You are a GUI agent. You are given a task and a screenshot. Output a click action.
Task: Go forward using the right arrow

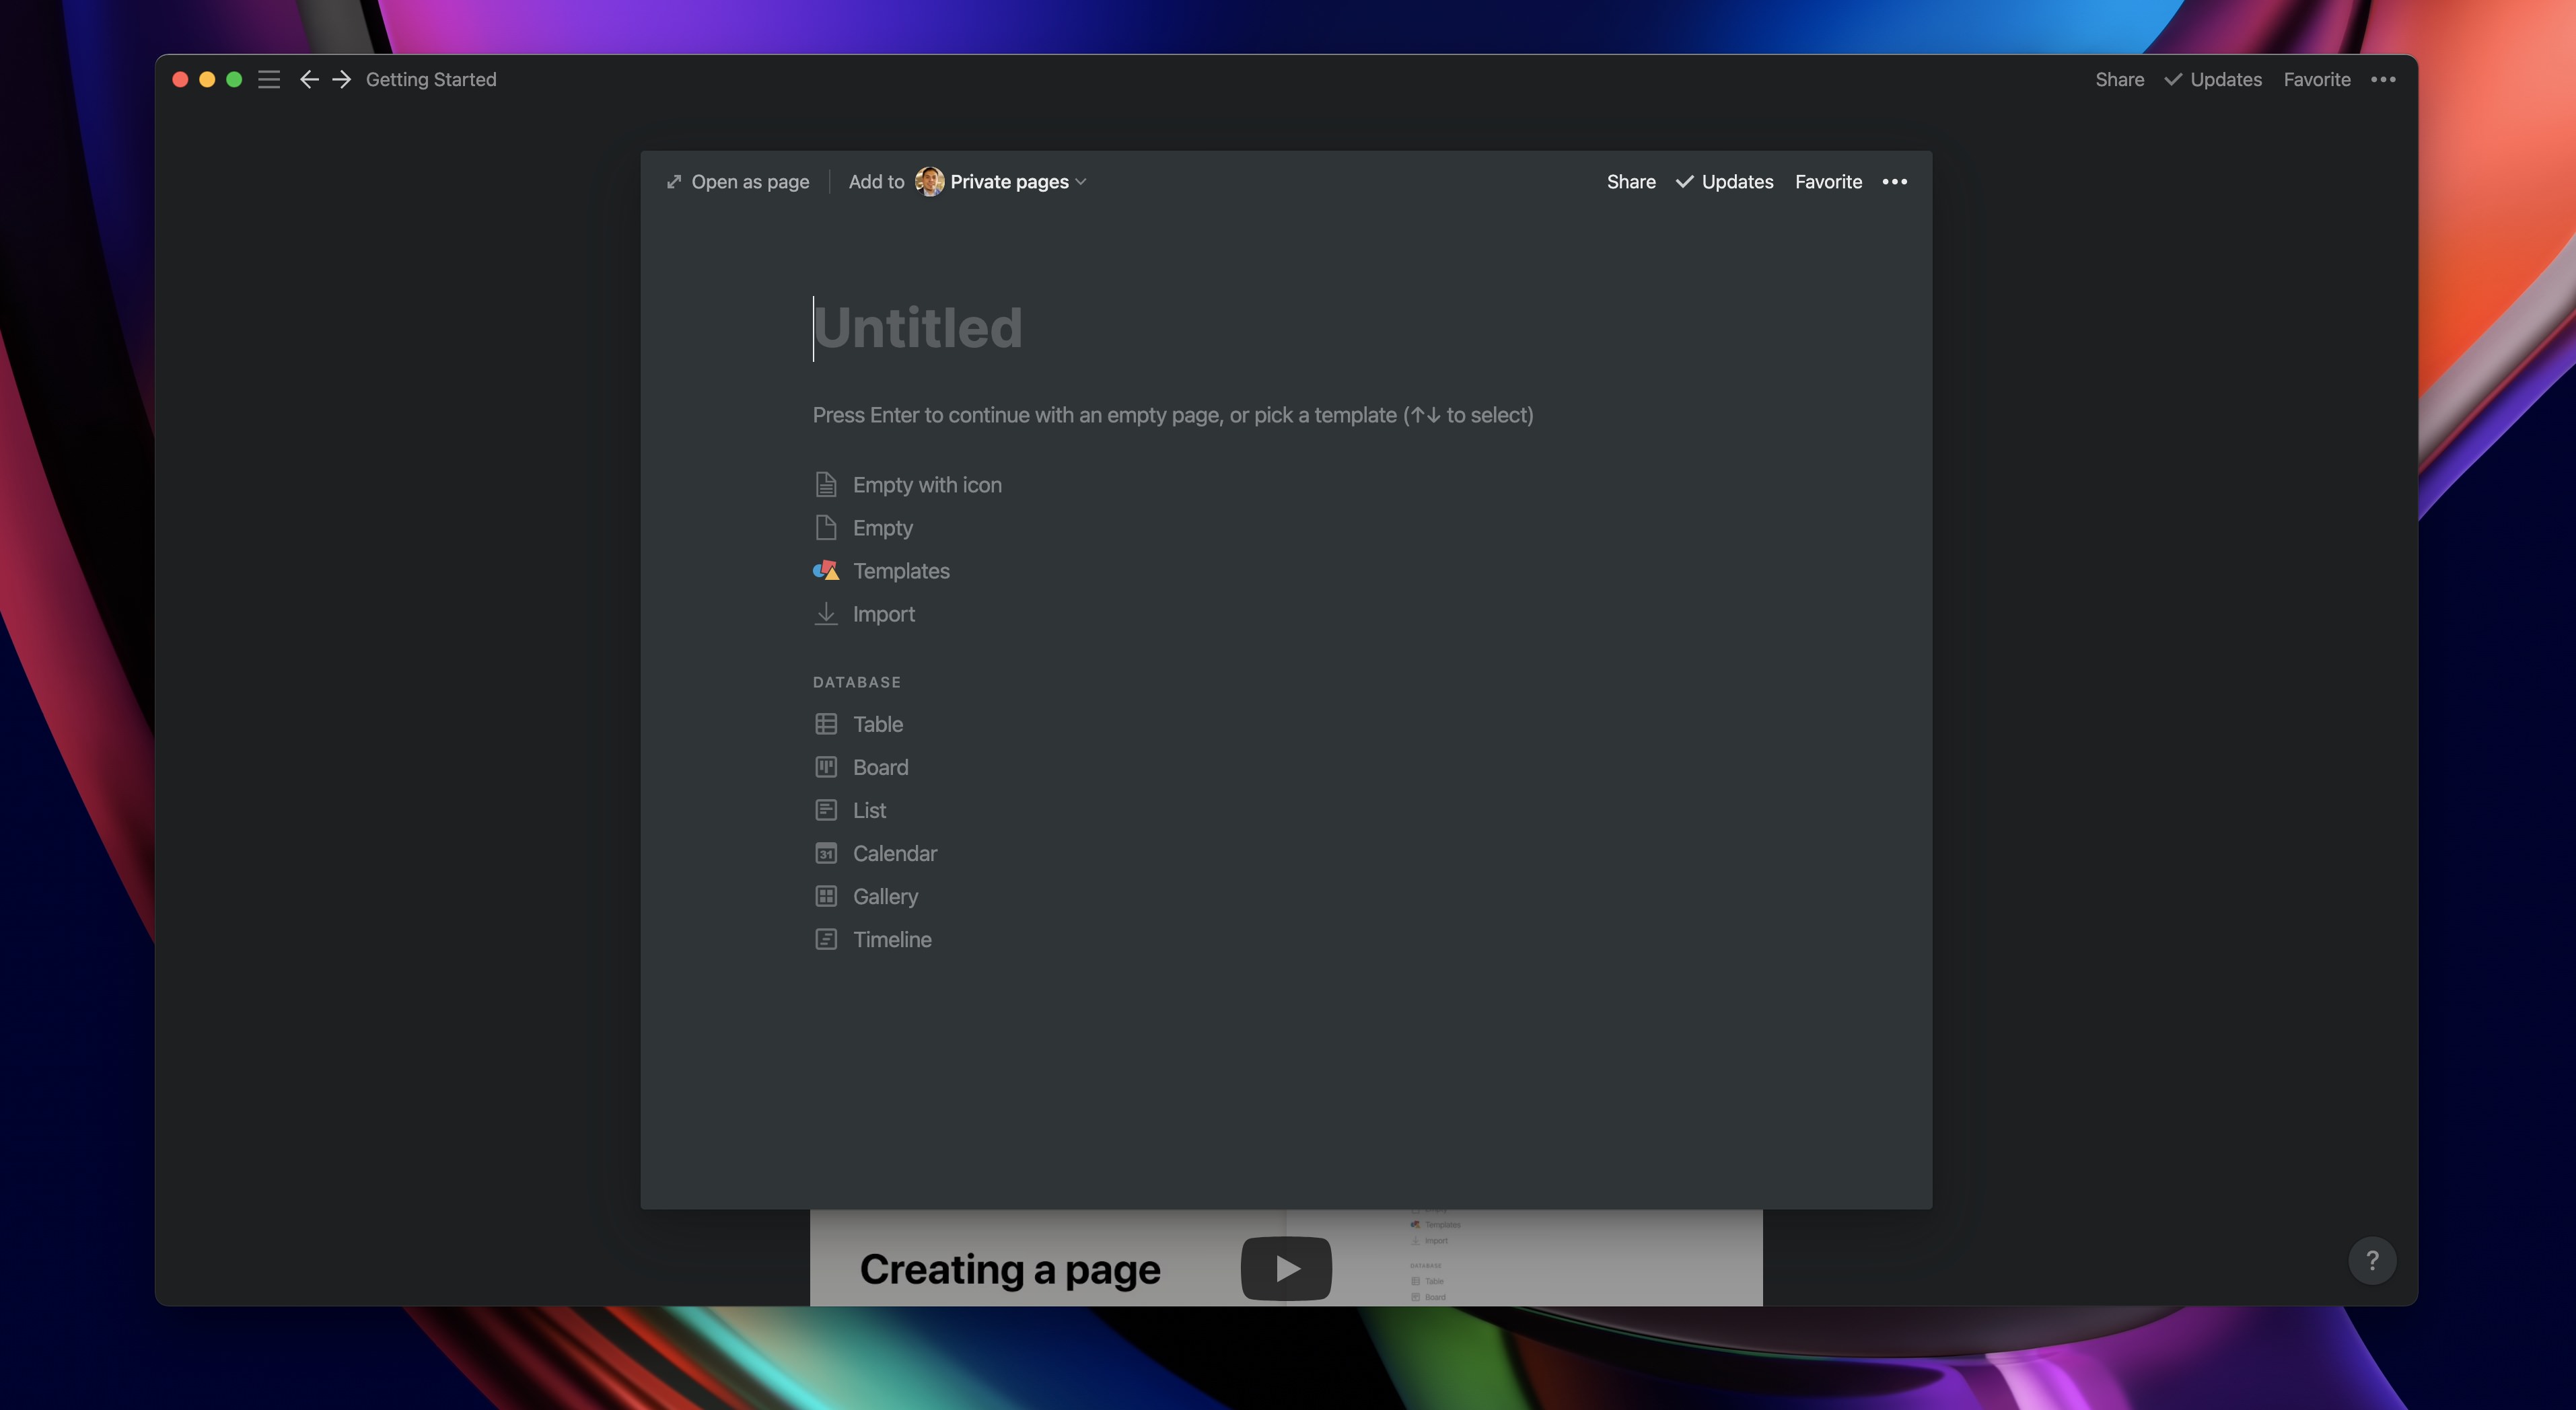(342, 80)
